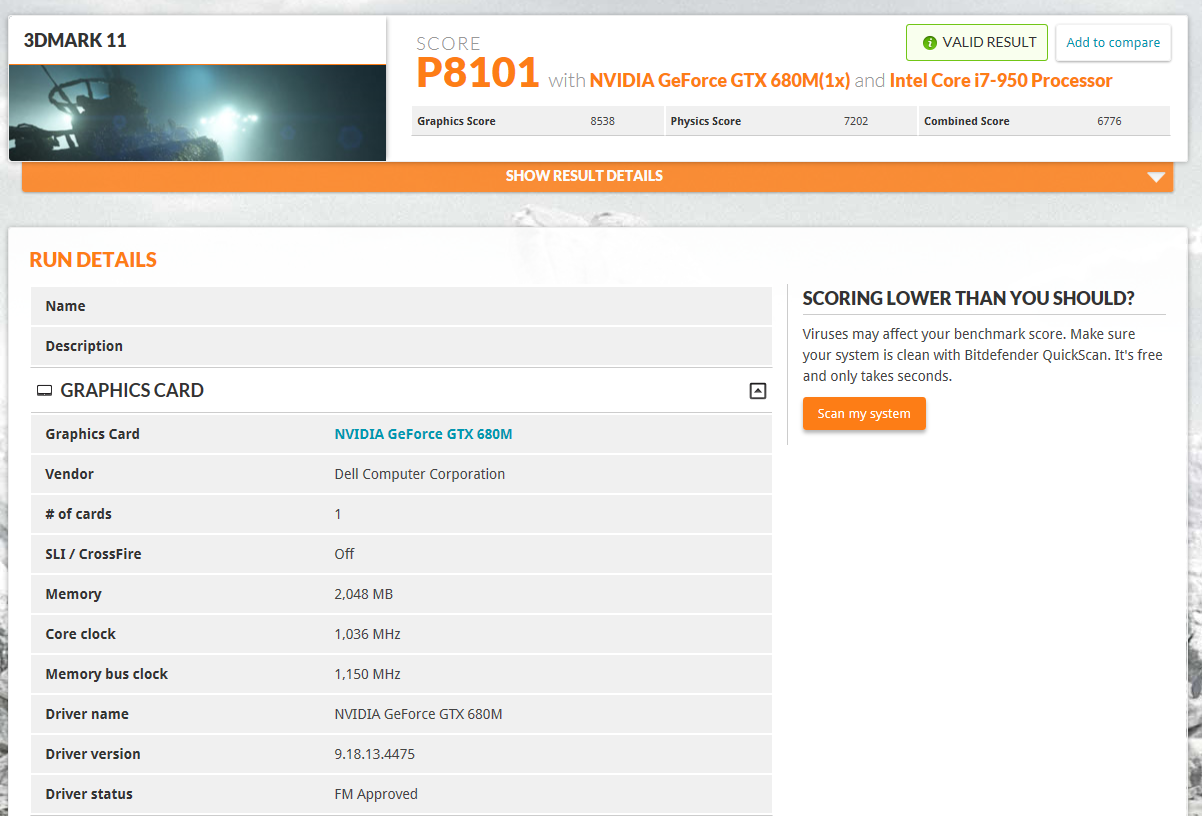Click the monitor icon beside Graphics Card heading

point(44,391)
